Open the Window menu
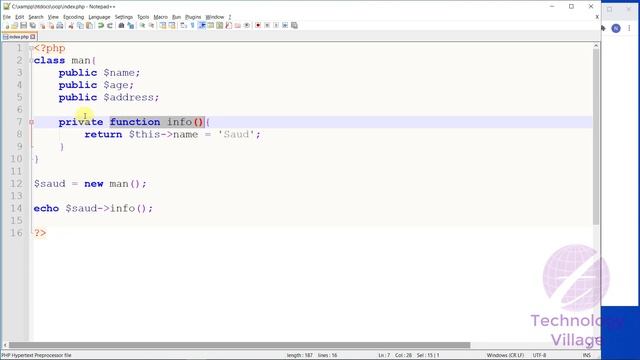 click(215, 17)
